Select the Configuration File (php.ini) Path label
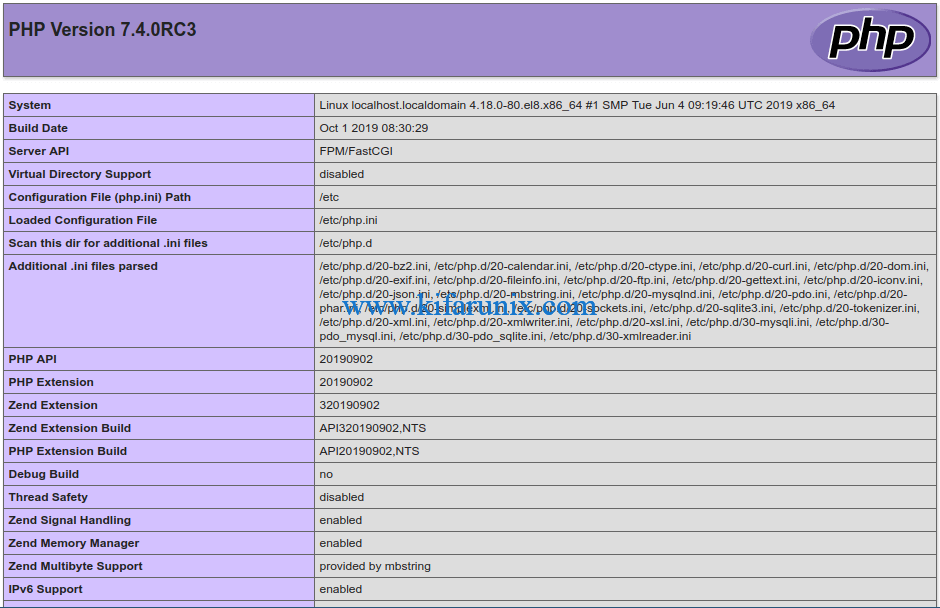Screen dimensions: 940x608 pos(99,197)
